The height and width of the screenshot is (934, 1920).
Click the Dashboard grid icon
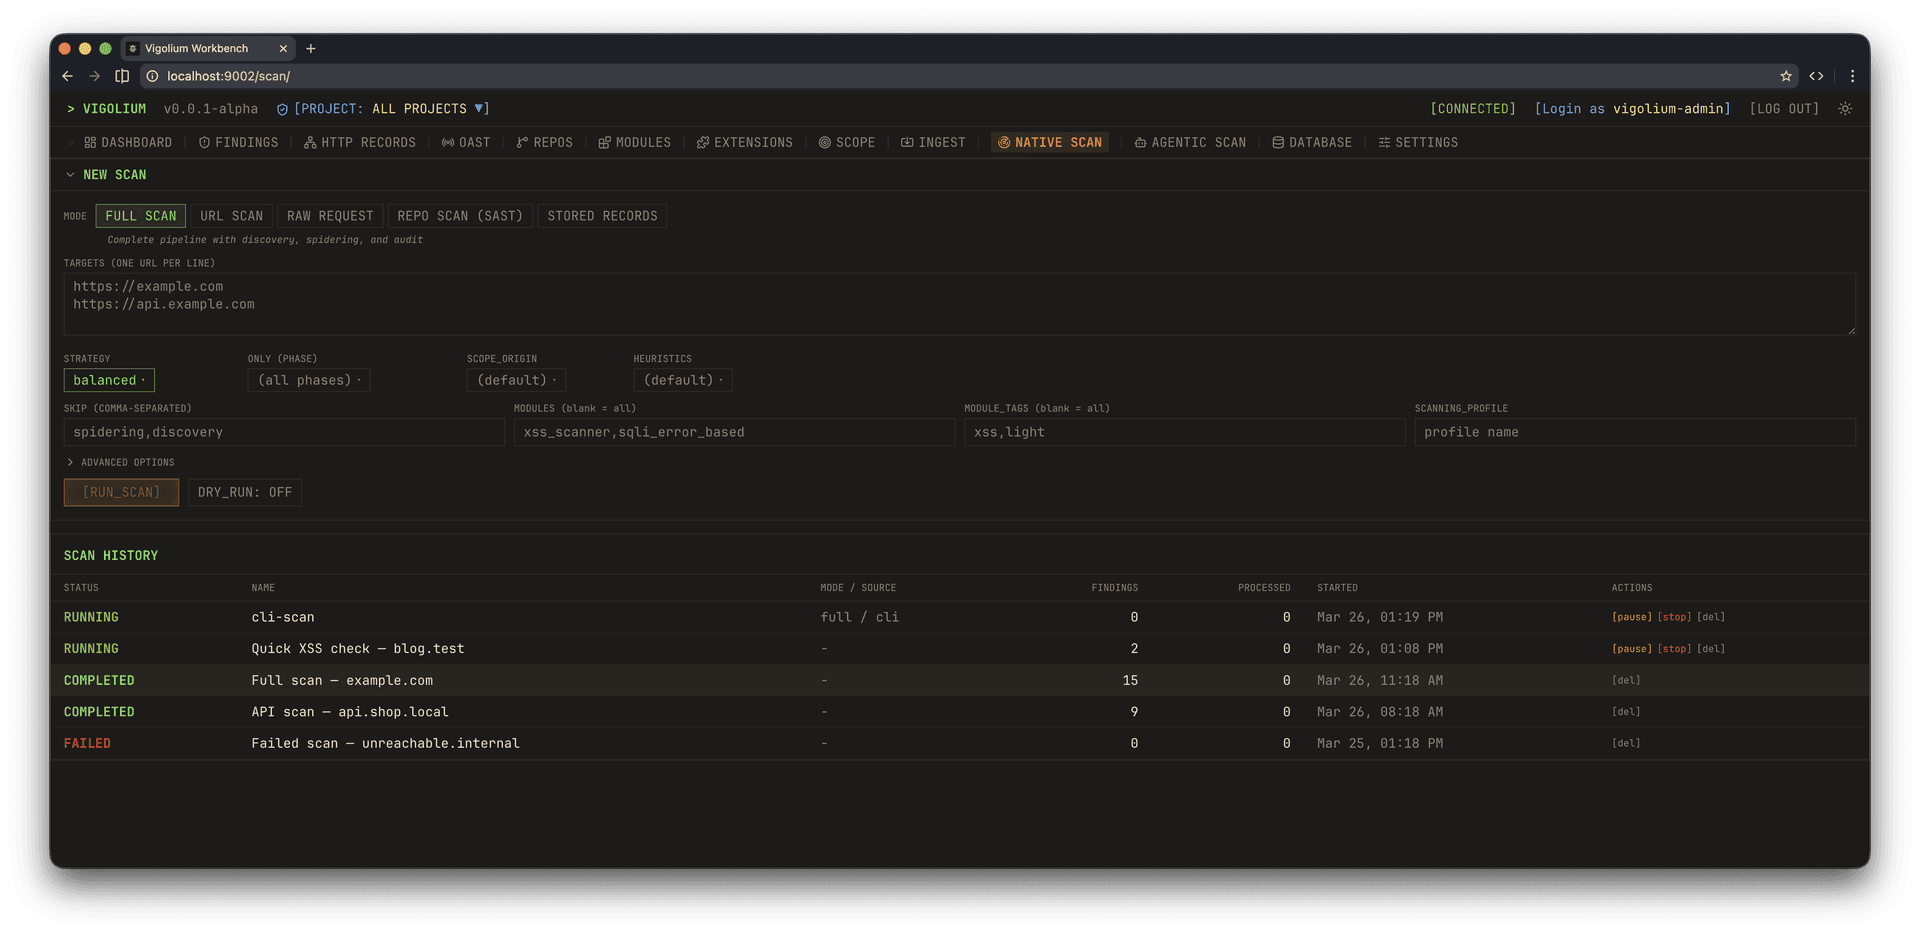click(x=90, y=143)
